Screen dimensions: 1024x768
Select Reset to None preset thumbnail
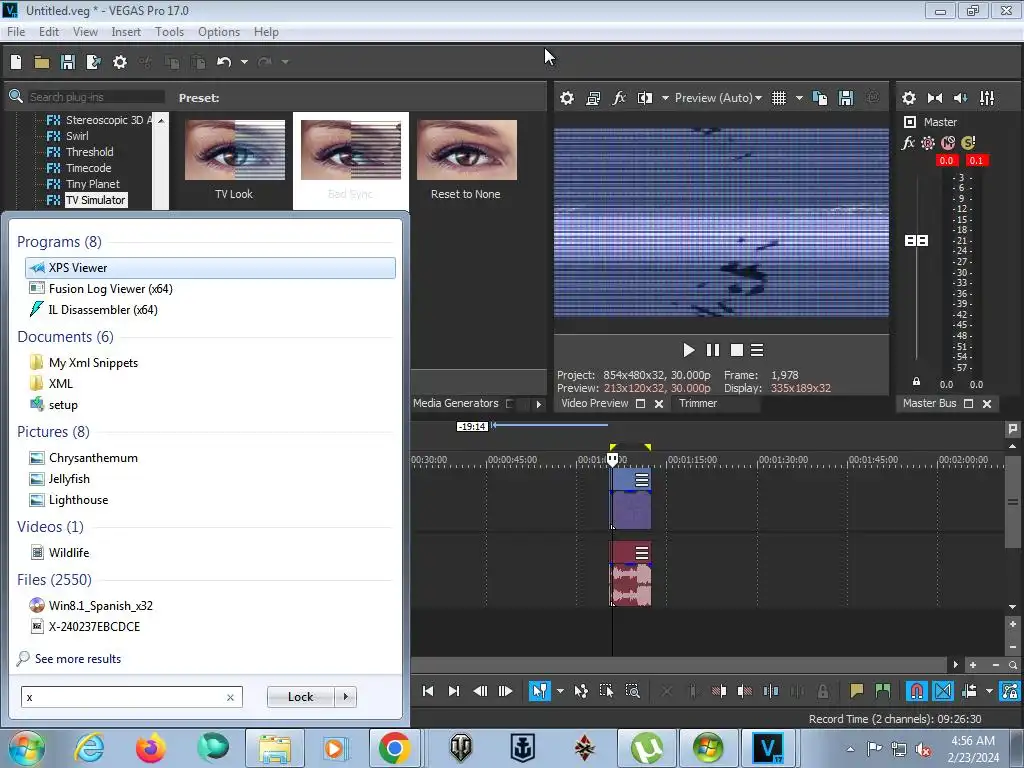(467, 150)
